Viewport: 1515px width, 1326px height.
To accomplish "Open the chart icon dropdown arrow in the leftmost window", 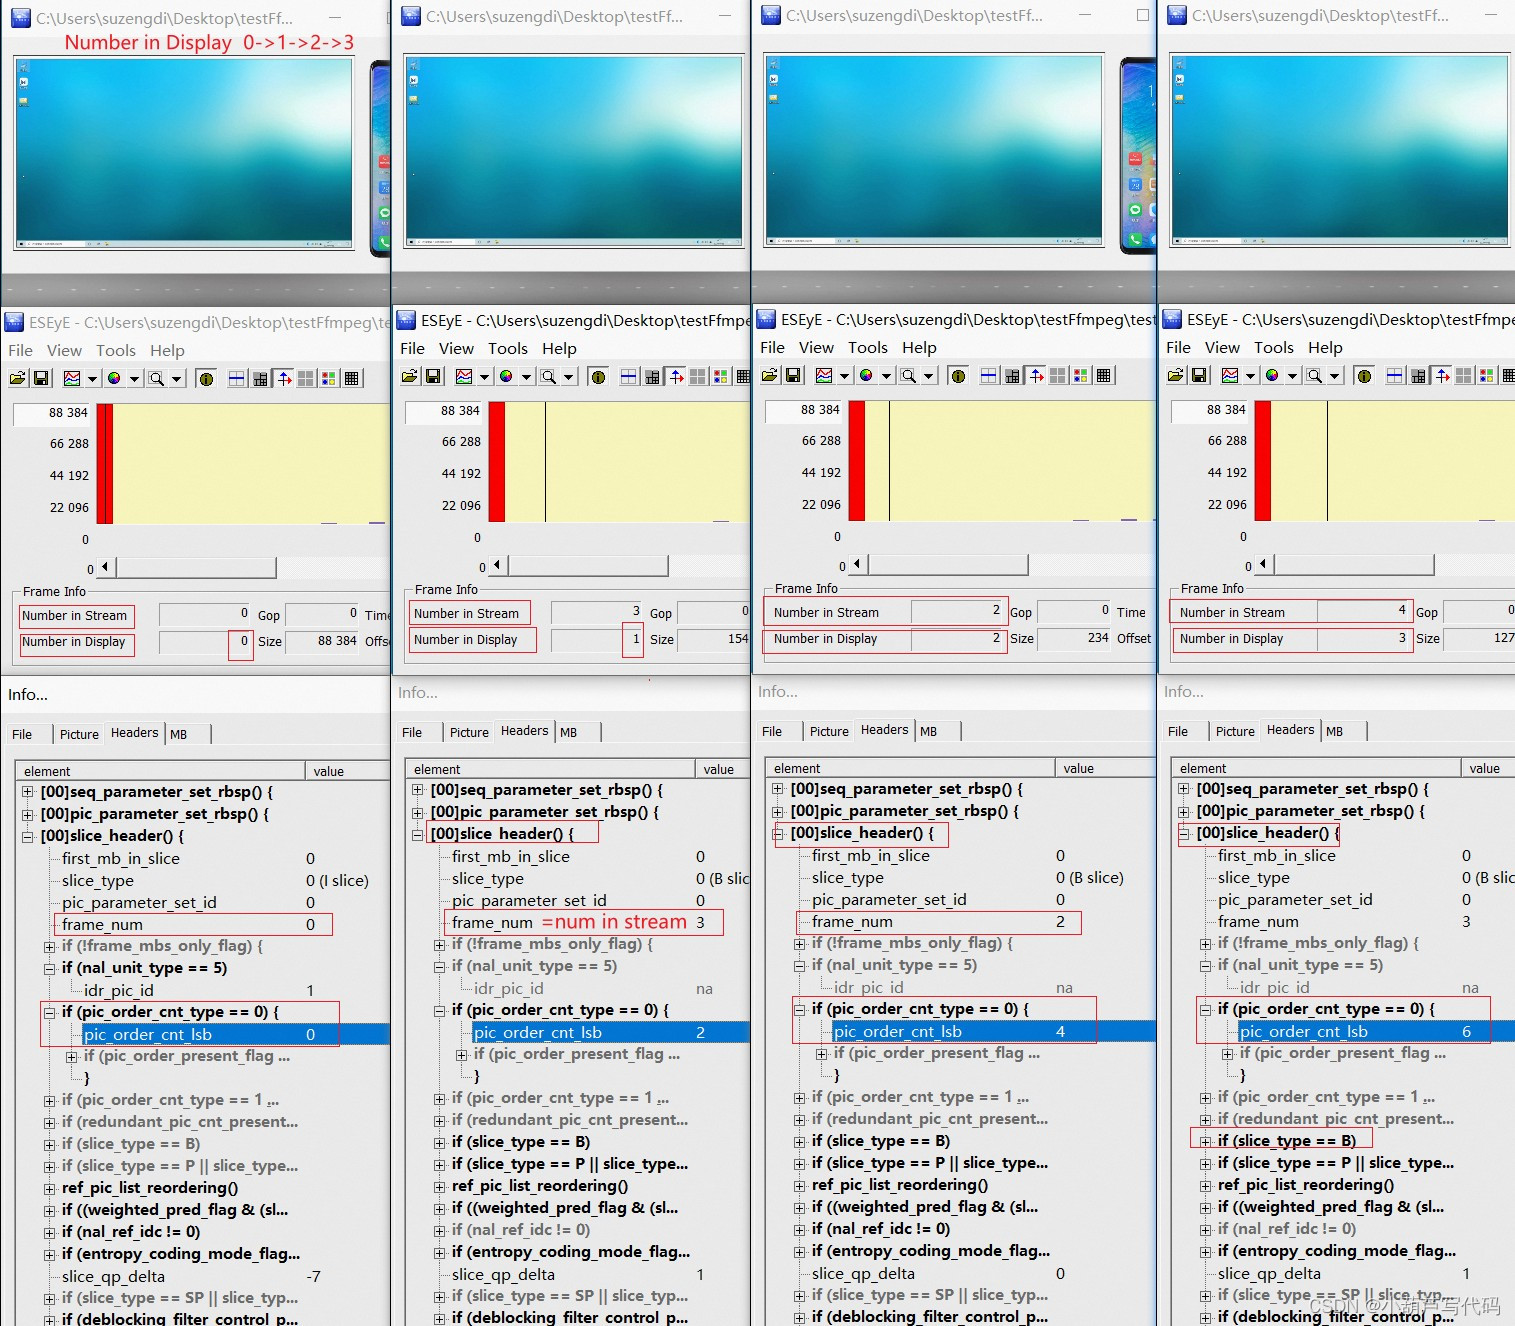I will (92, 378).
